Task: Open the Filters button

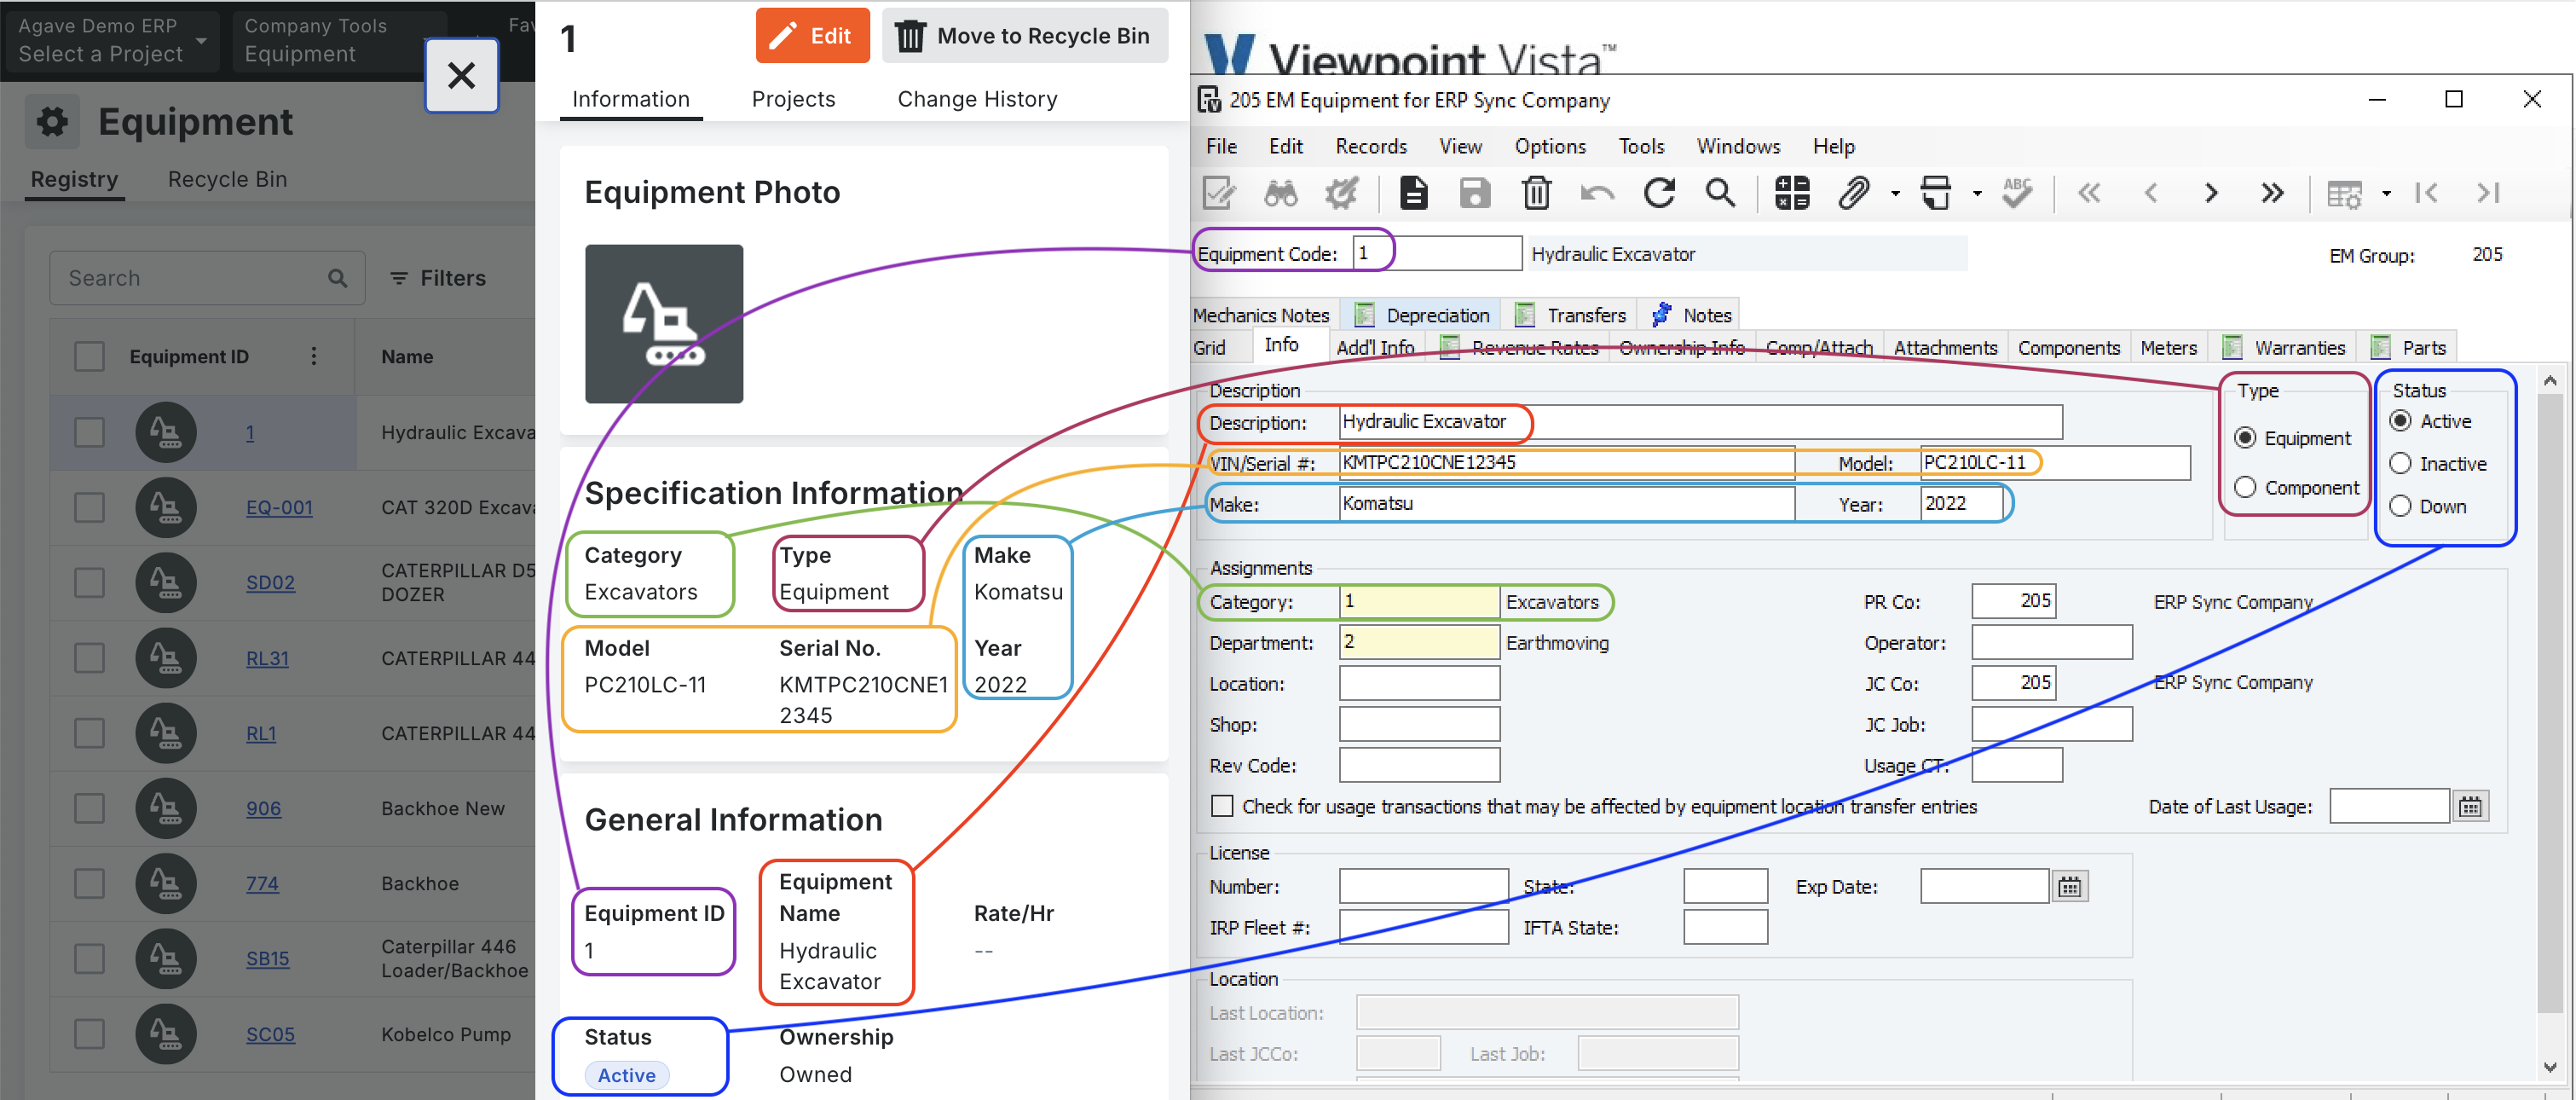Action: (438, 278)
